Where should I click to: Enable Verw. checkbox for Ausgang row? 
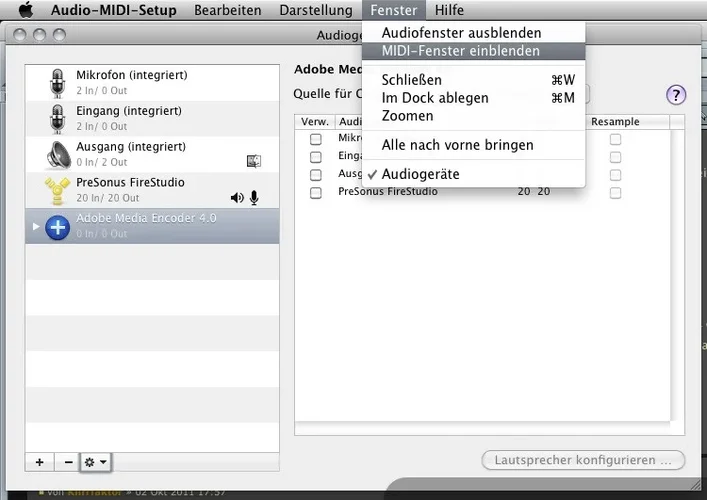tap(316, 175)
